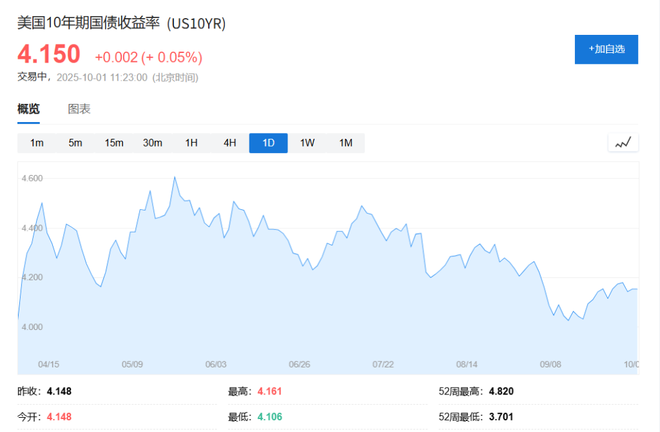Viewport: 660px width, 432px height.
Task: Click the line chart style icon
Action: pyautogui.click(x=623, y=143)
